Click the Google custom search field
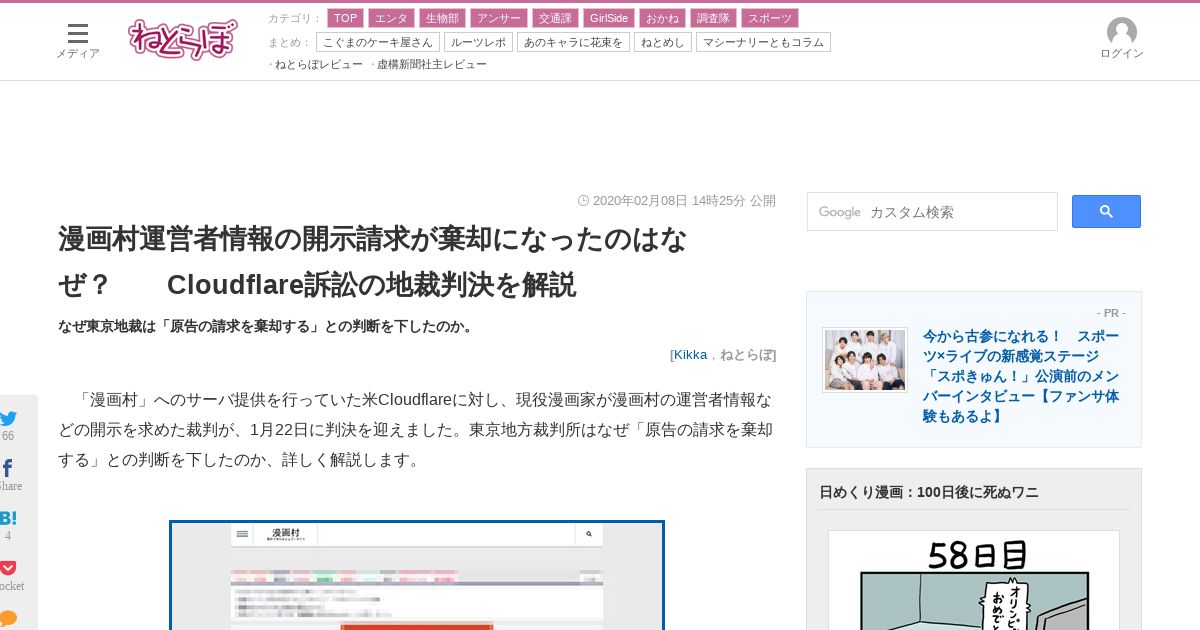1200x630 pixels. pos(932,212)
